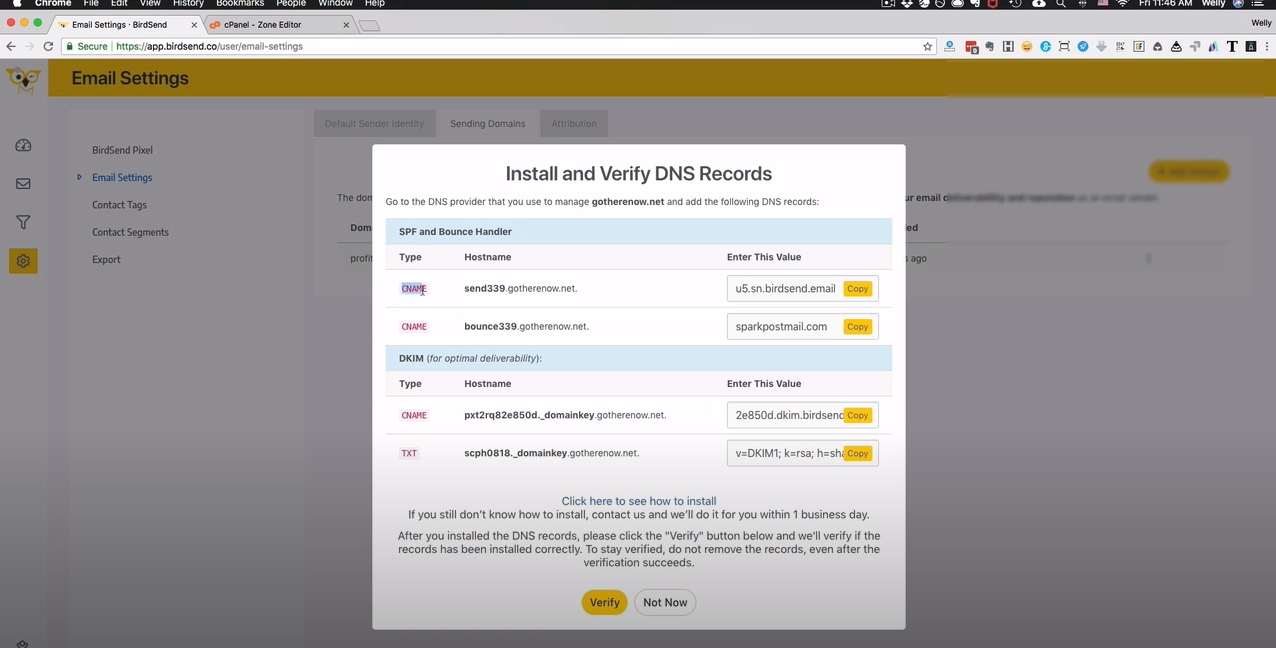Open the Sending Domains tab
This screenshot has height=648, width=1276.
tap(487, 124)
